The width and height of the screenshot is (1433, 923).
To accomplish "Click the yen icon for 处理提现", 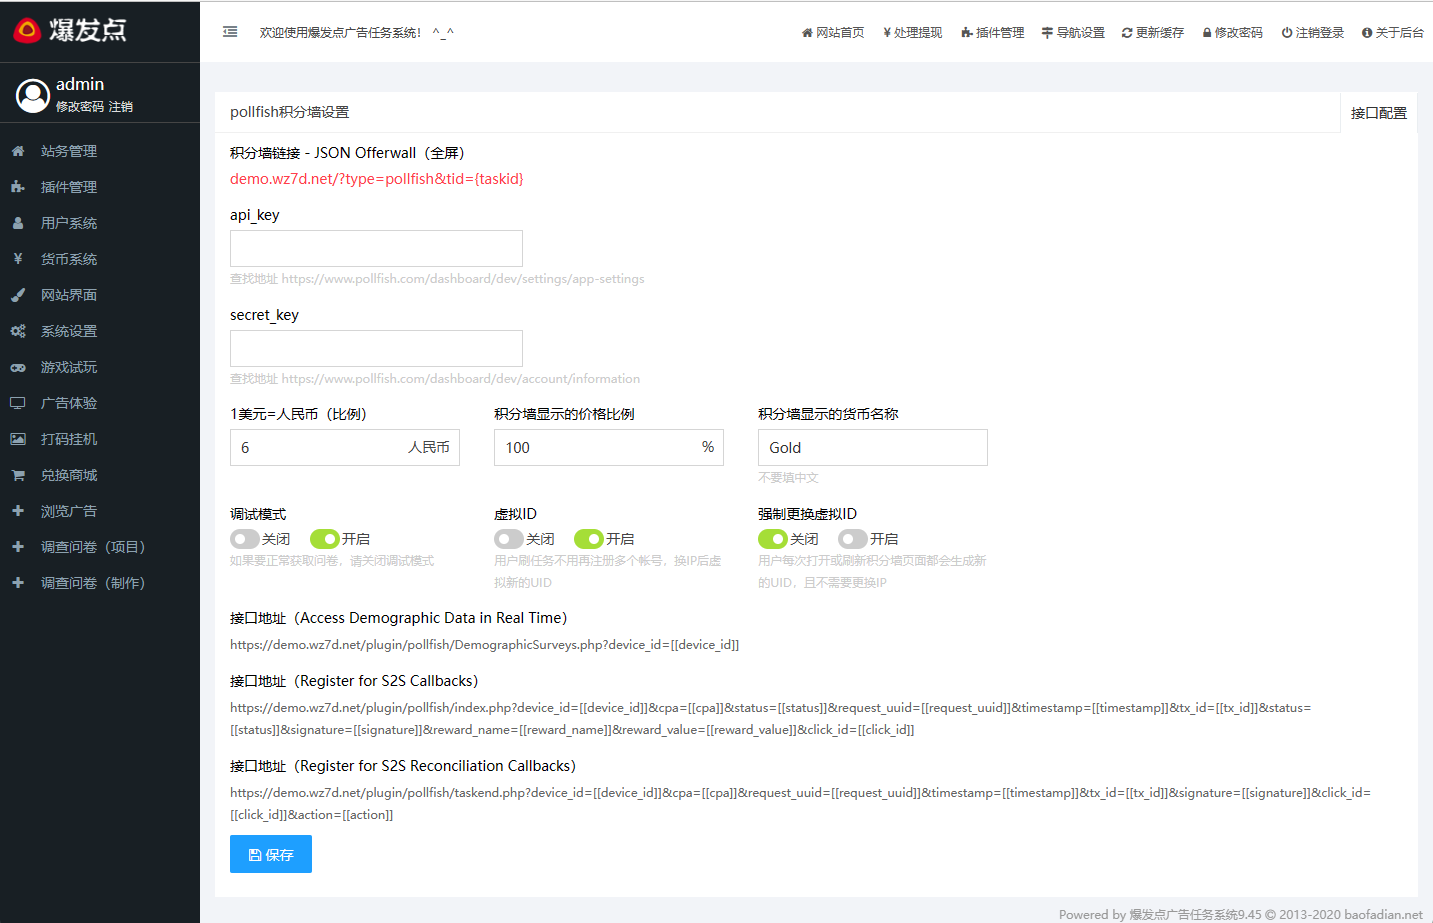I will tap(887, 33).
